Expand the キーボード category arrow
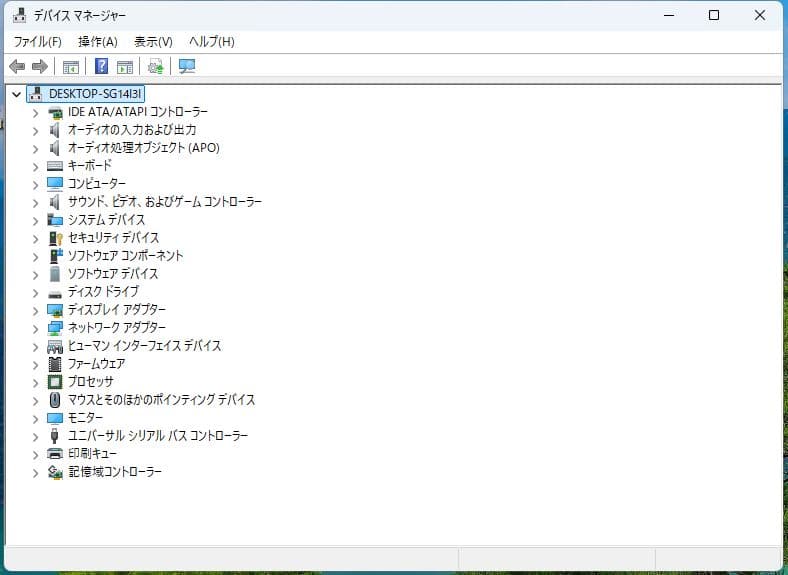The height and width of the screenshot is (575, 788). pos(35,167)
